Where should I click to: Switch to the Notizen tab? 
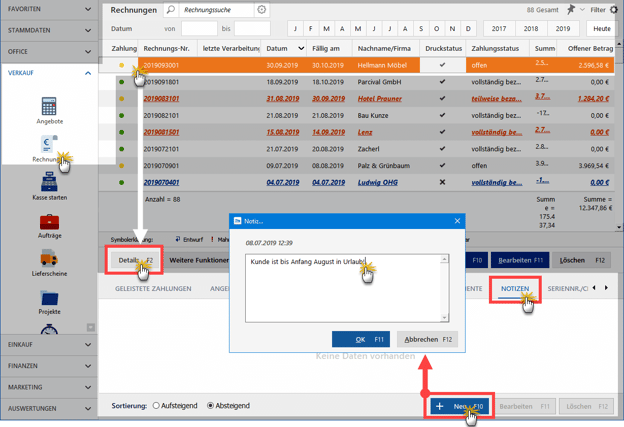[515, 289]
